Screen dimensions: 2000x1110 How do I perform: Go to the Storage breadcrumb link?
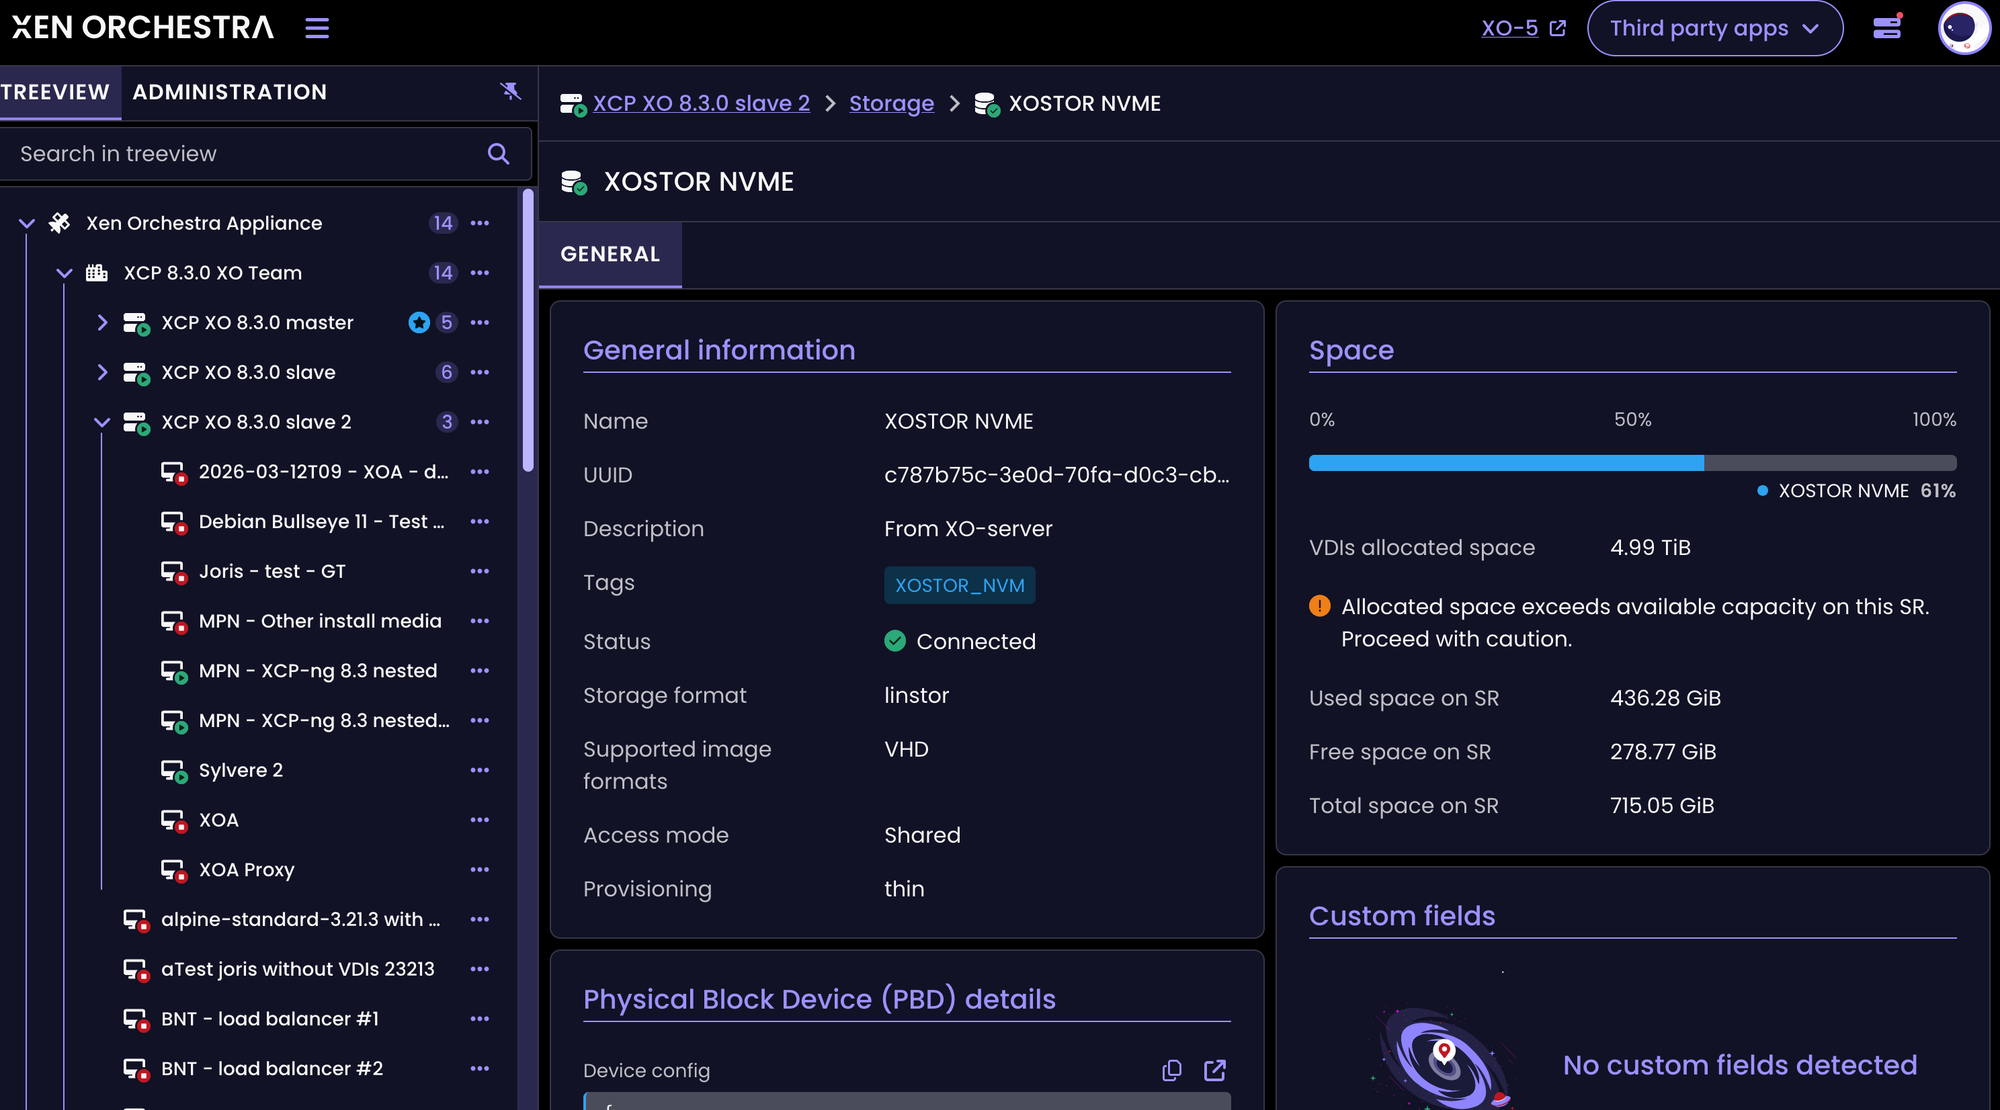pos(891,104)
